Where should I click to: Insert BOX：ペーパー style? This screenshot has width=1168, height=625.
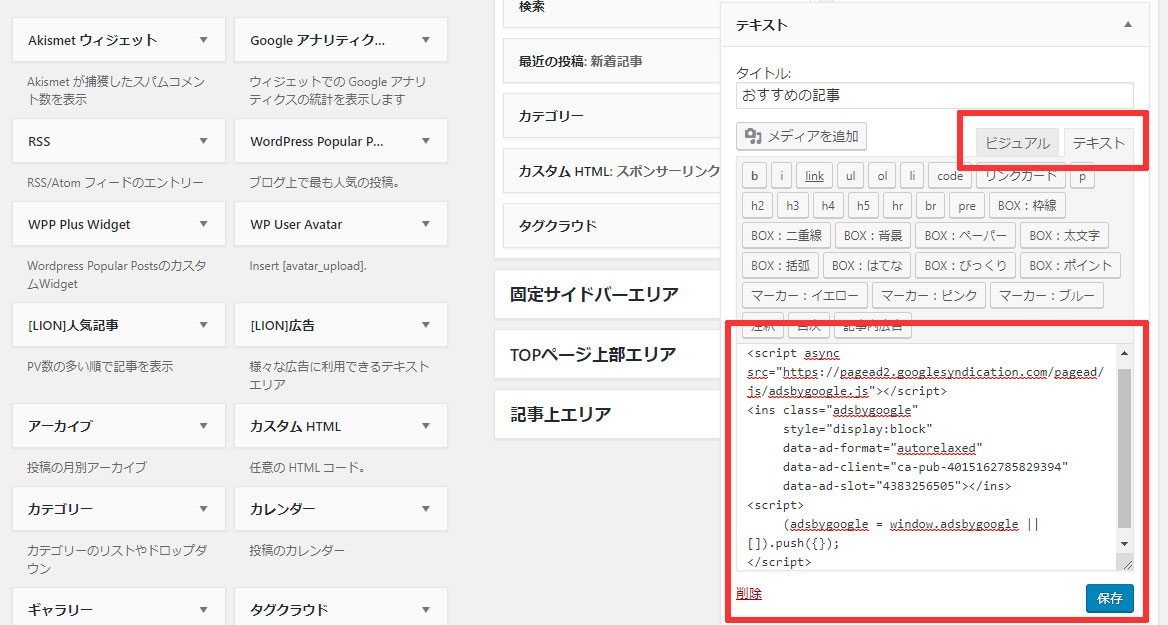[x=965, y=235]
